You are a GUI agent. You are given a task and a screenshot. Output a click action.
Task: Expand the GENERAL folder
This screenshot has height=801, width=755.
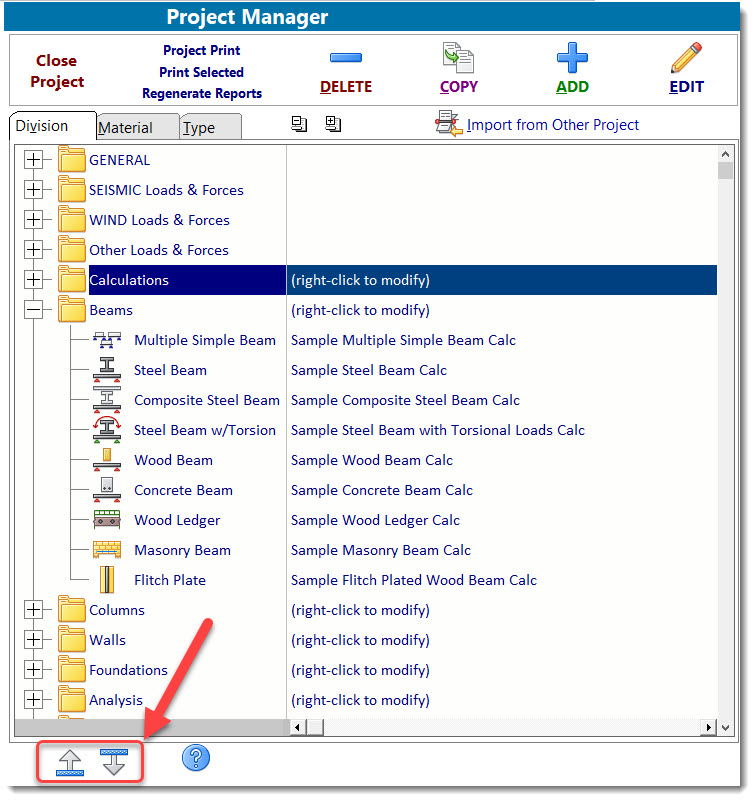(x=34, y=160)
